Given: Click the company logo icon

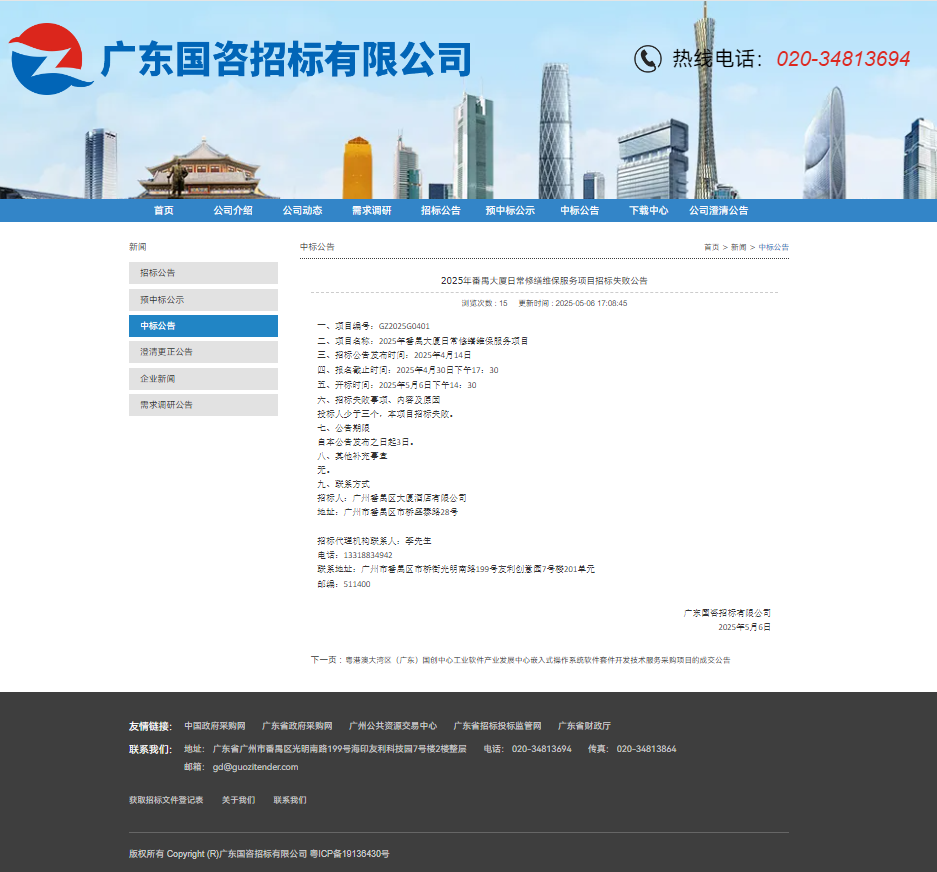Looking at the screenshot, I should coord(45,58).
